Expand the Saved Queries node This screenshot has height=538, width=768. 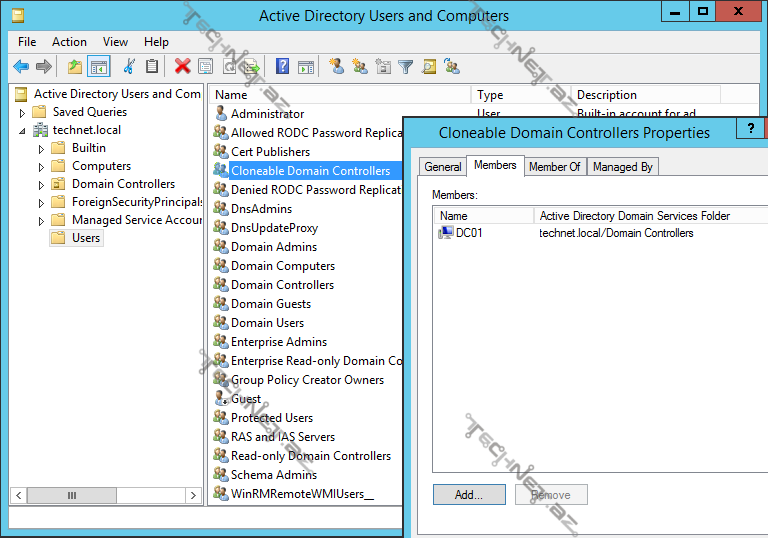click(x=22, y=113)
